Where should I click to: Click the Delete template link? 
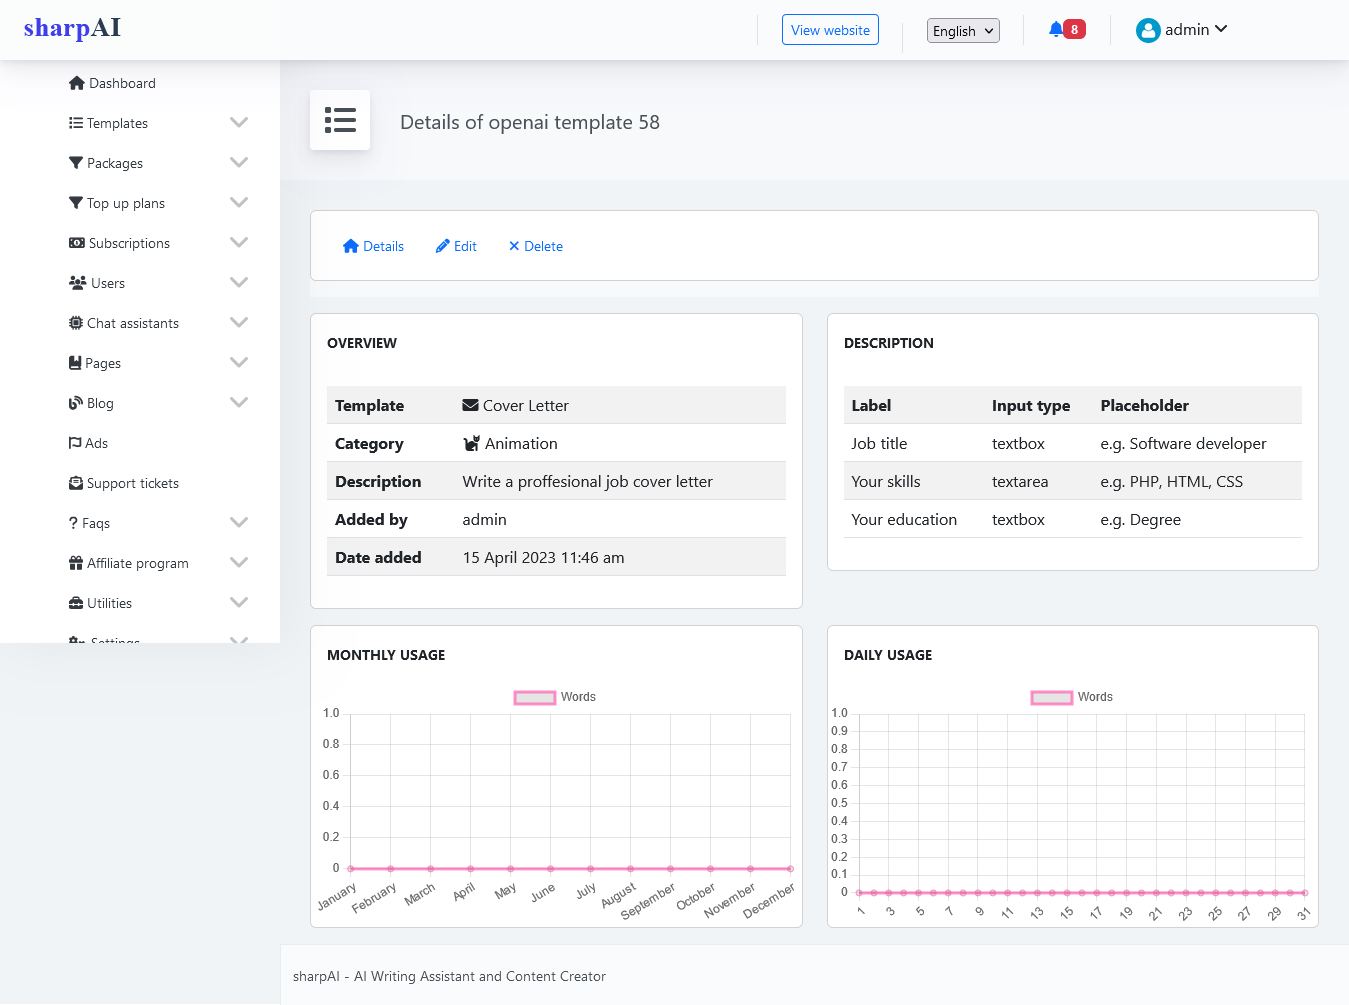(x=535, y=246)
